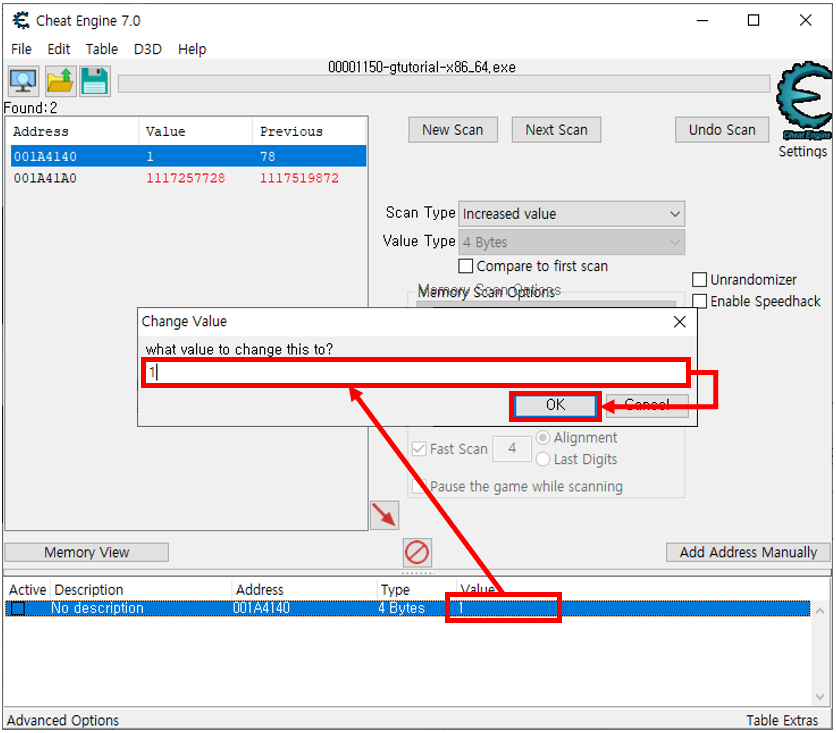Open Memory View
The image size is (836, 733).
(86, 552)
